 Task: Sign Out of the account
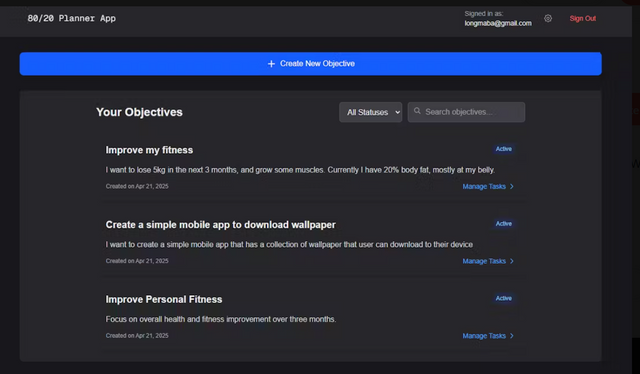582,18
